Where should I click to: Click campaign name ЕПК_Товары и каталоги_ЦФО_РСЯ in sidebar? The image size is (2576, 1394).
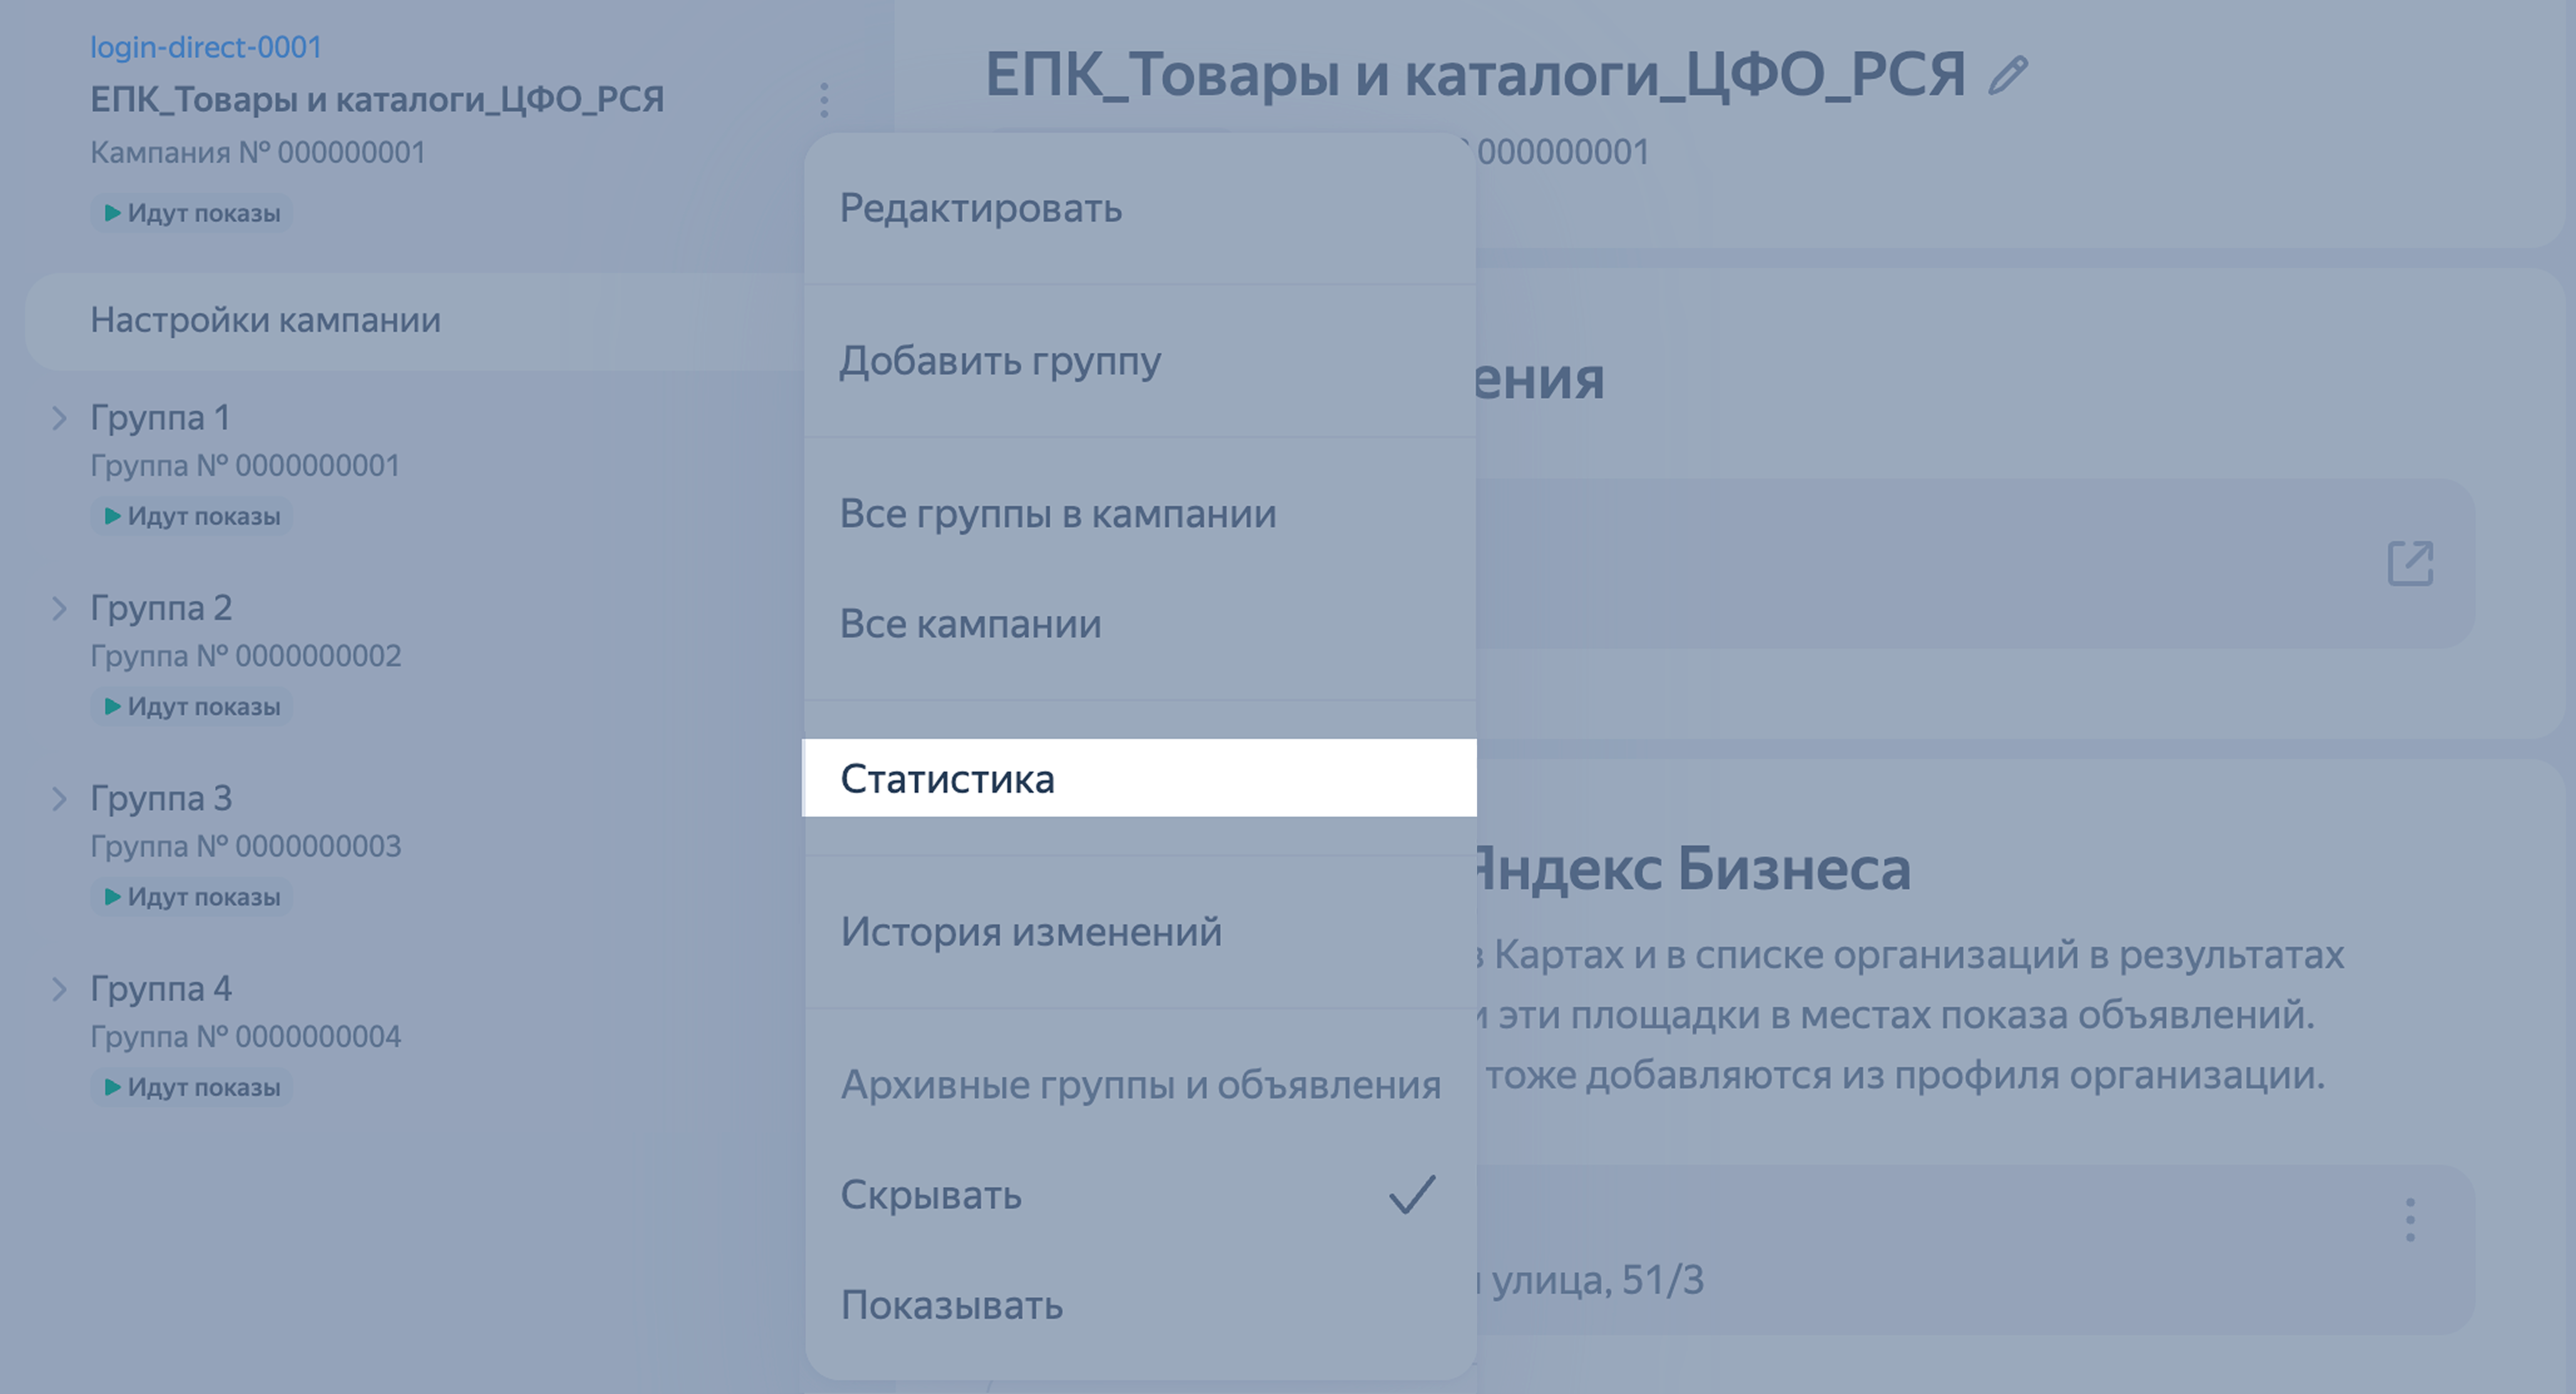pos(377,100)
